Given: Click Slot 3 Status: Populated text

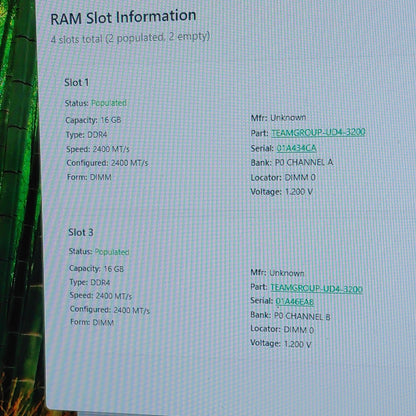Looking at the screenshot, I should 99,251.
